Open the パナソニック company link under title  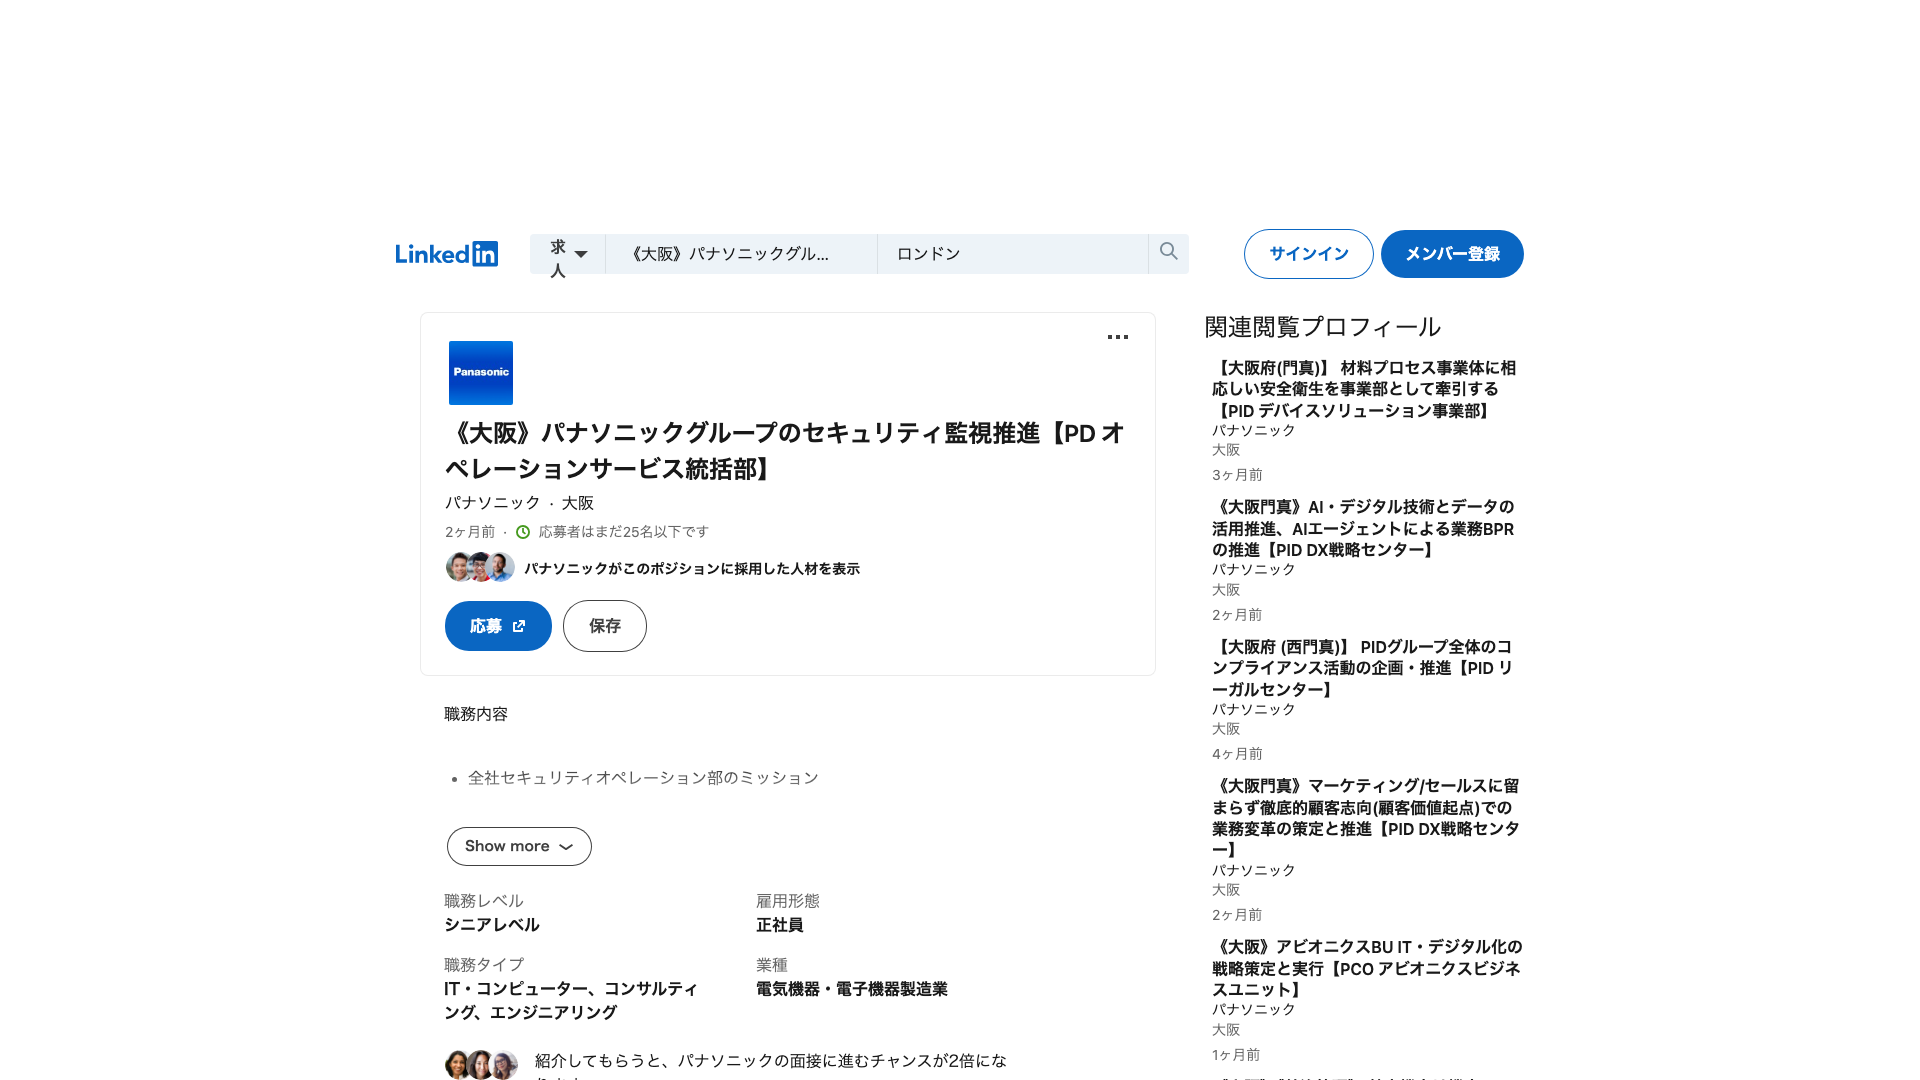click(492, 503)
